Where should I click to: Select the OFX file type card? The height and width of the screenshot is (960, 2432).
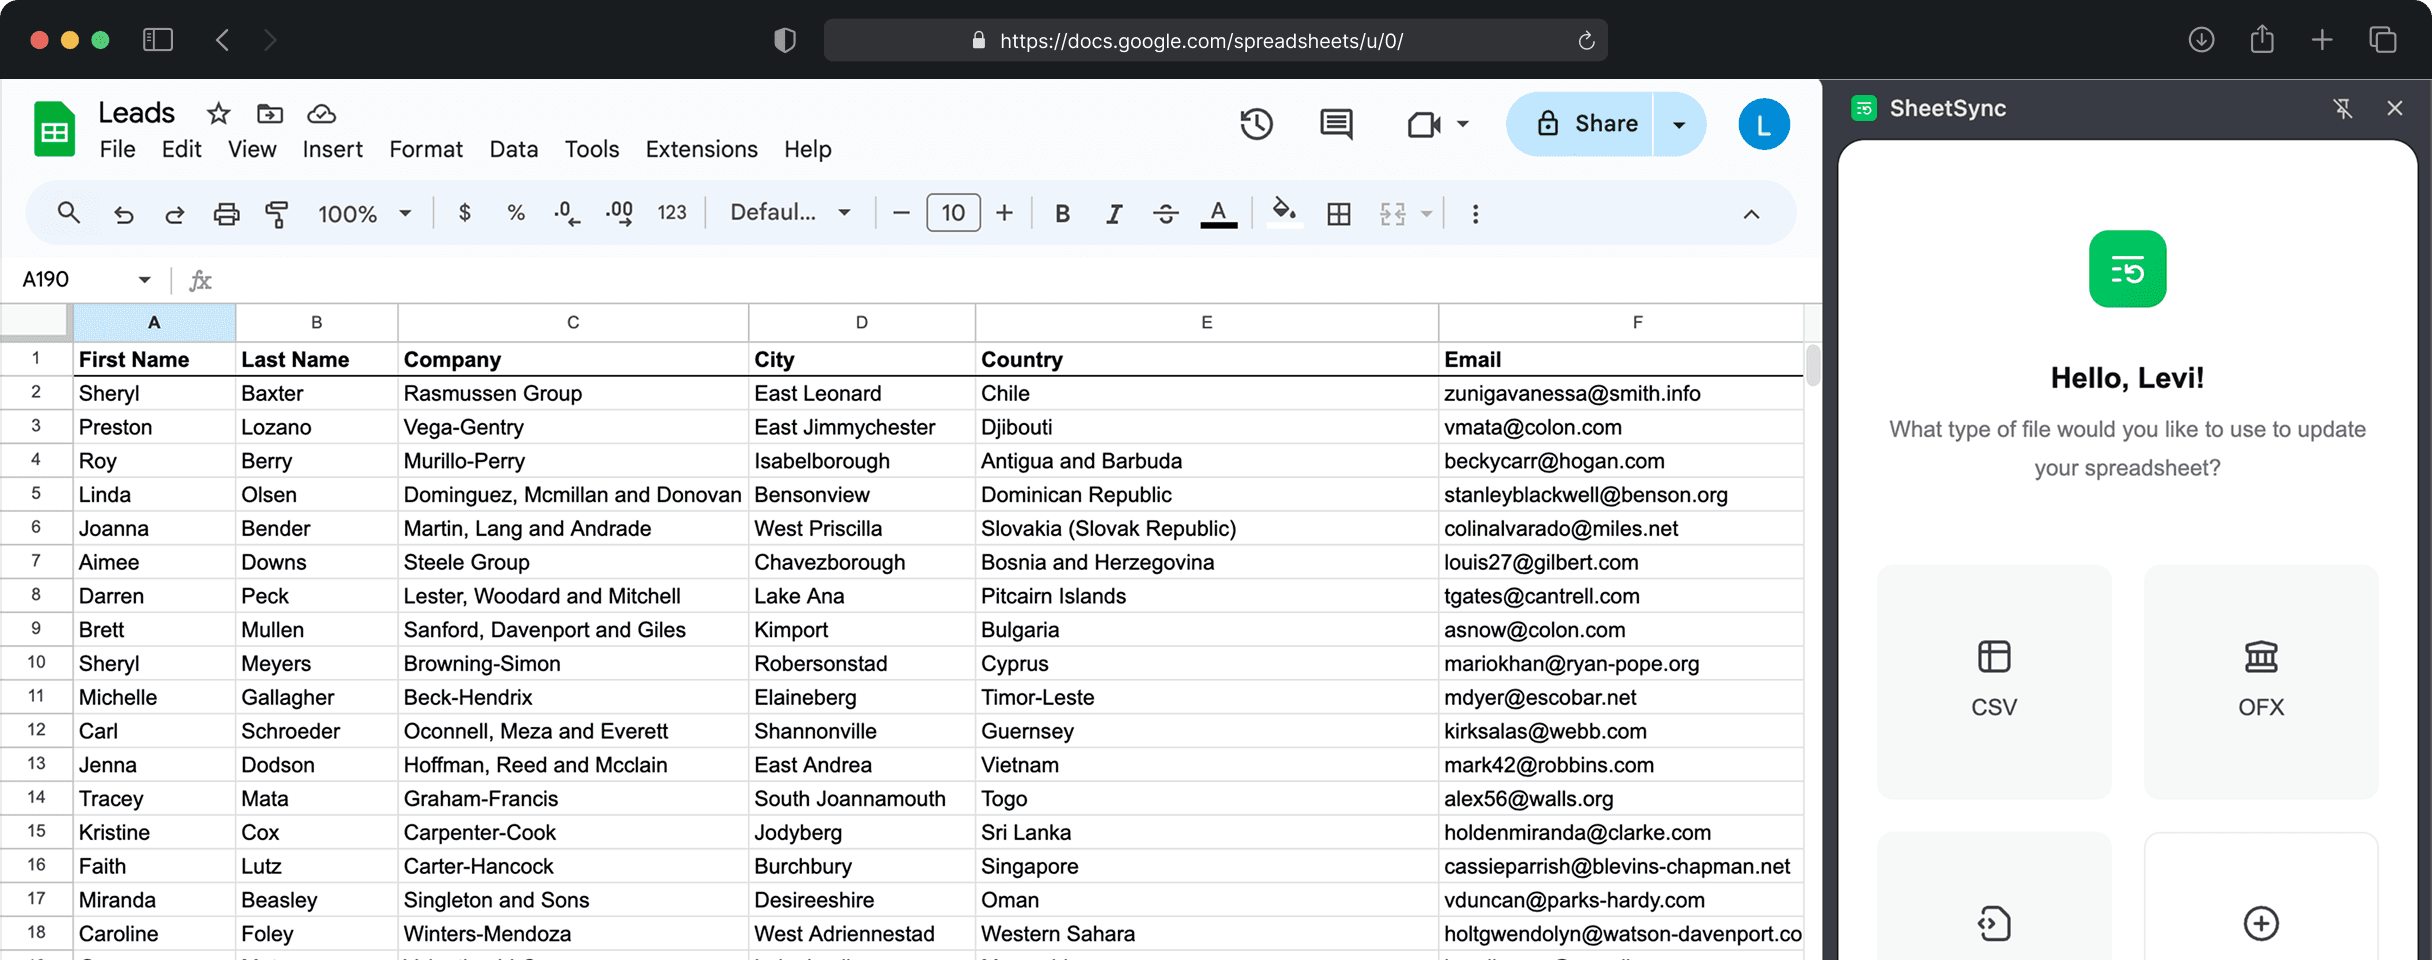pyautogui.click(x=2260, y=681)
